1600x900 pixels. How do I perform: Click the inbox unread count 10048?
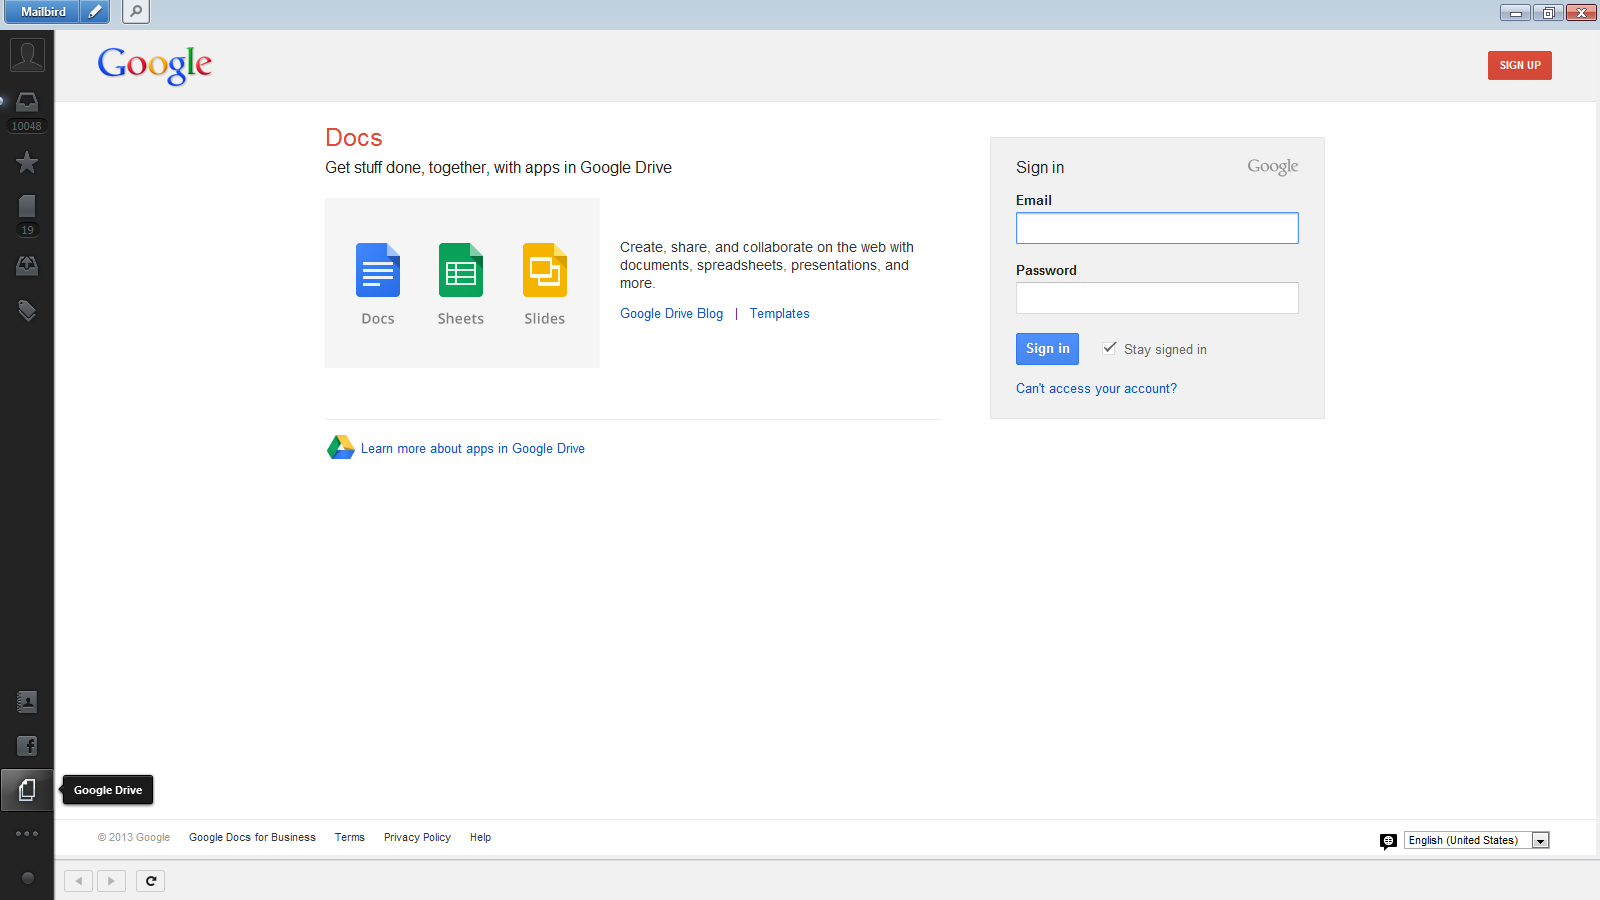coord(27,126)
